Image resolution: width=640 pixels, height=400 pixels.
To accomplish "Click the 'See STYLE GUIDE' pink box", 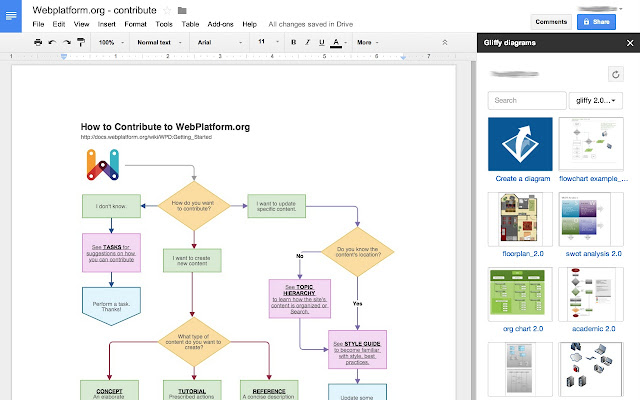I will (357, 350).
